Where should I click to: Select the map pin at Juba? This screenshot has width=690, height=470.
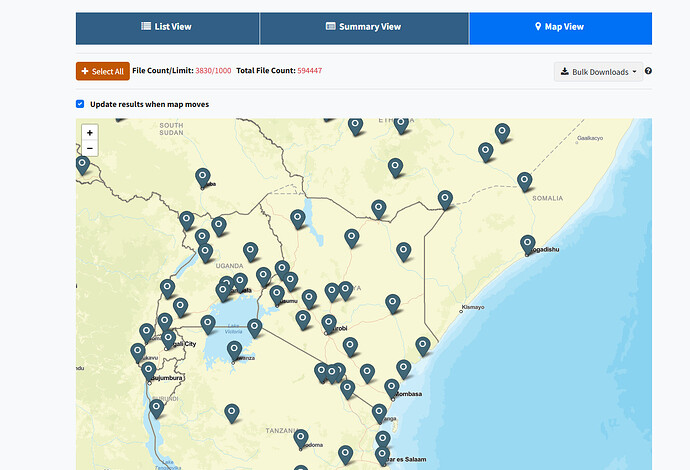pos(203,176)
